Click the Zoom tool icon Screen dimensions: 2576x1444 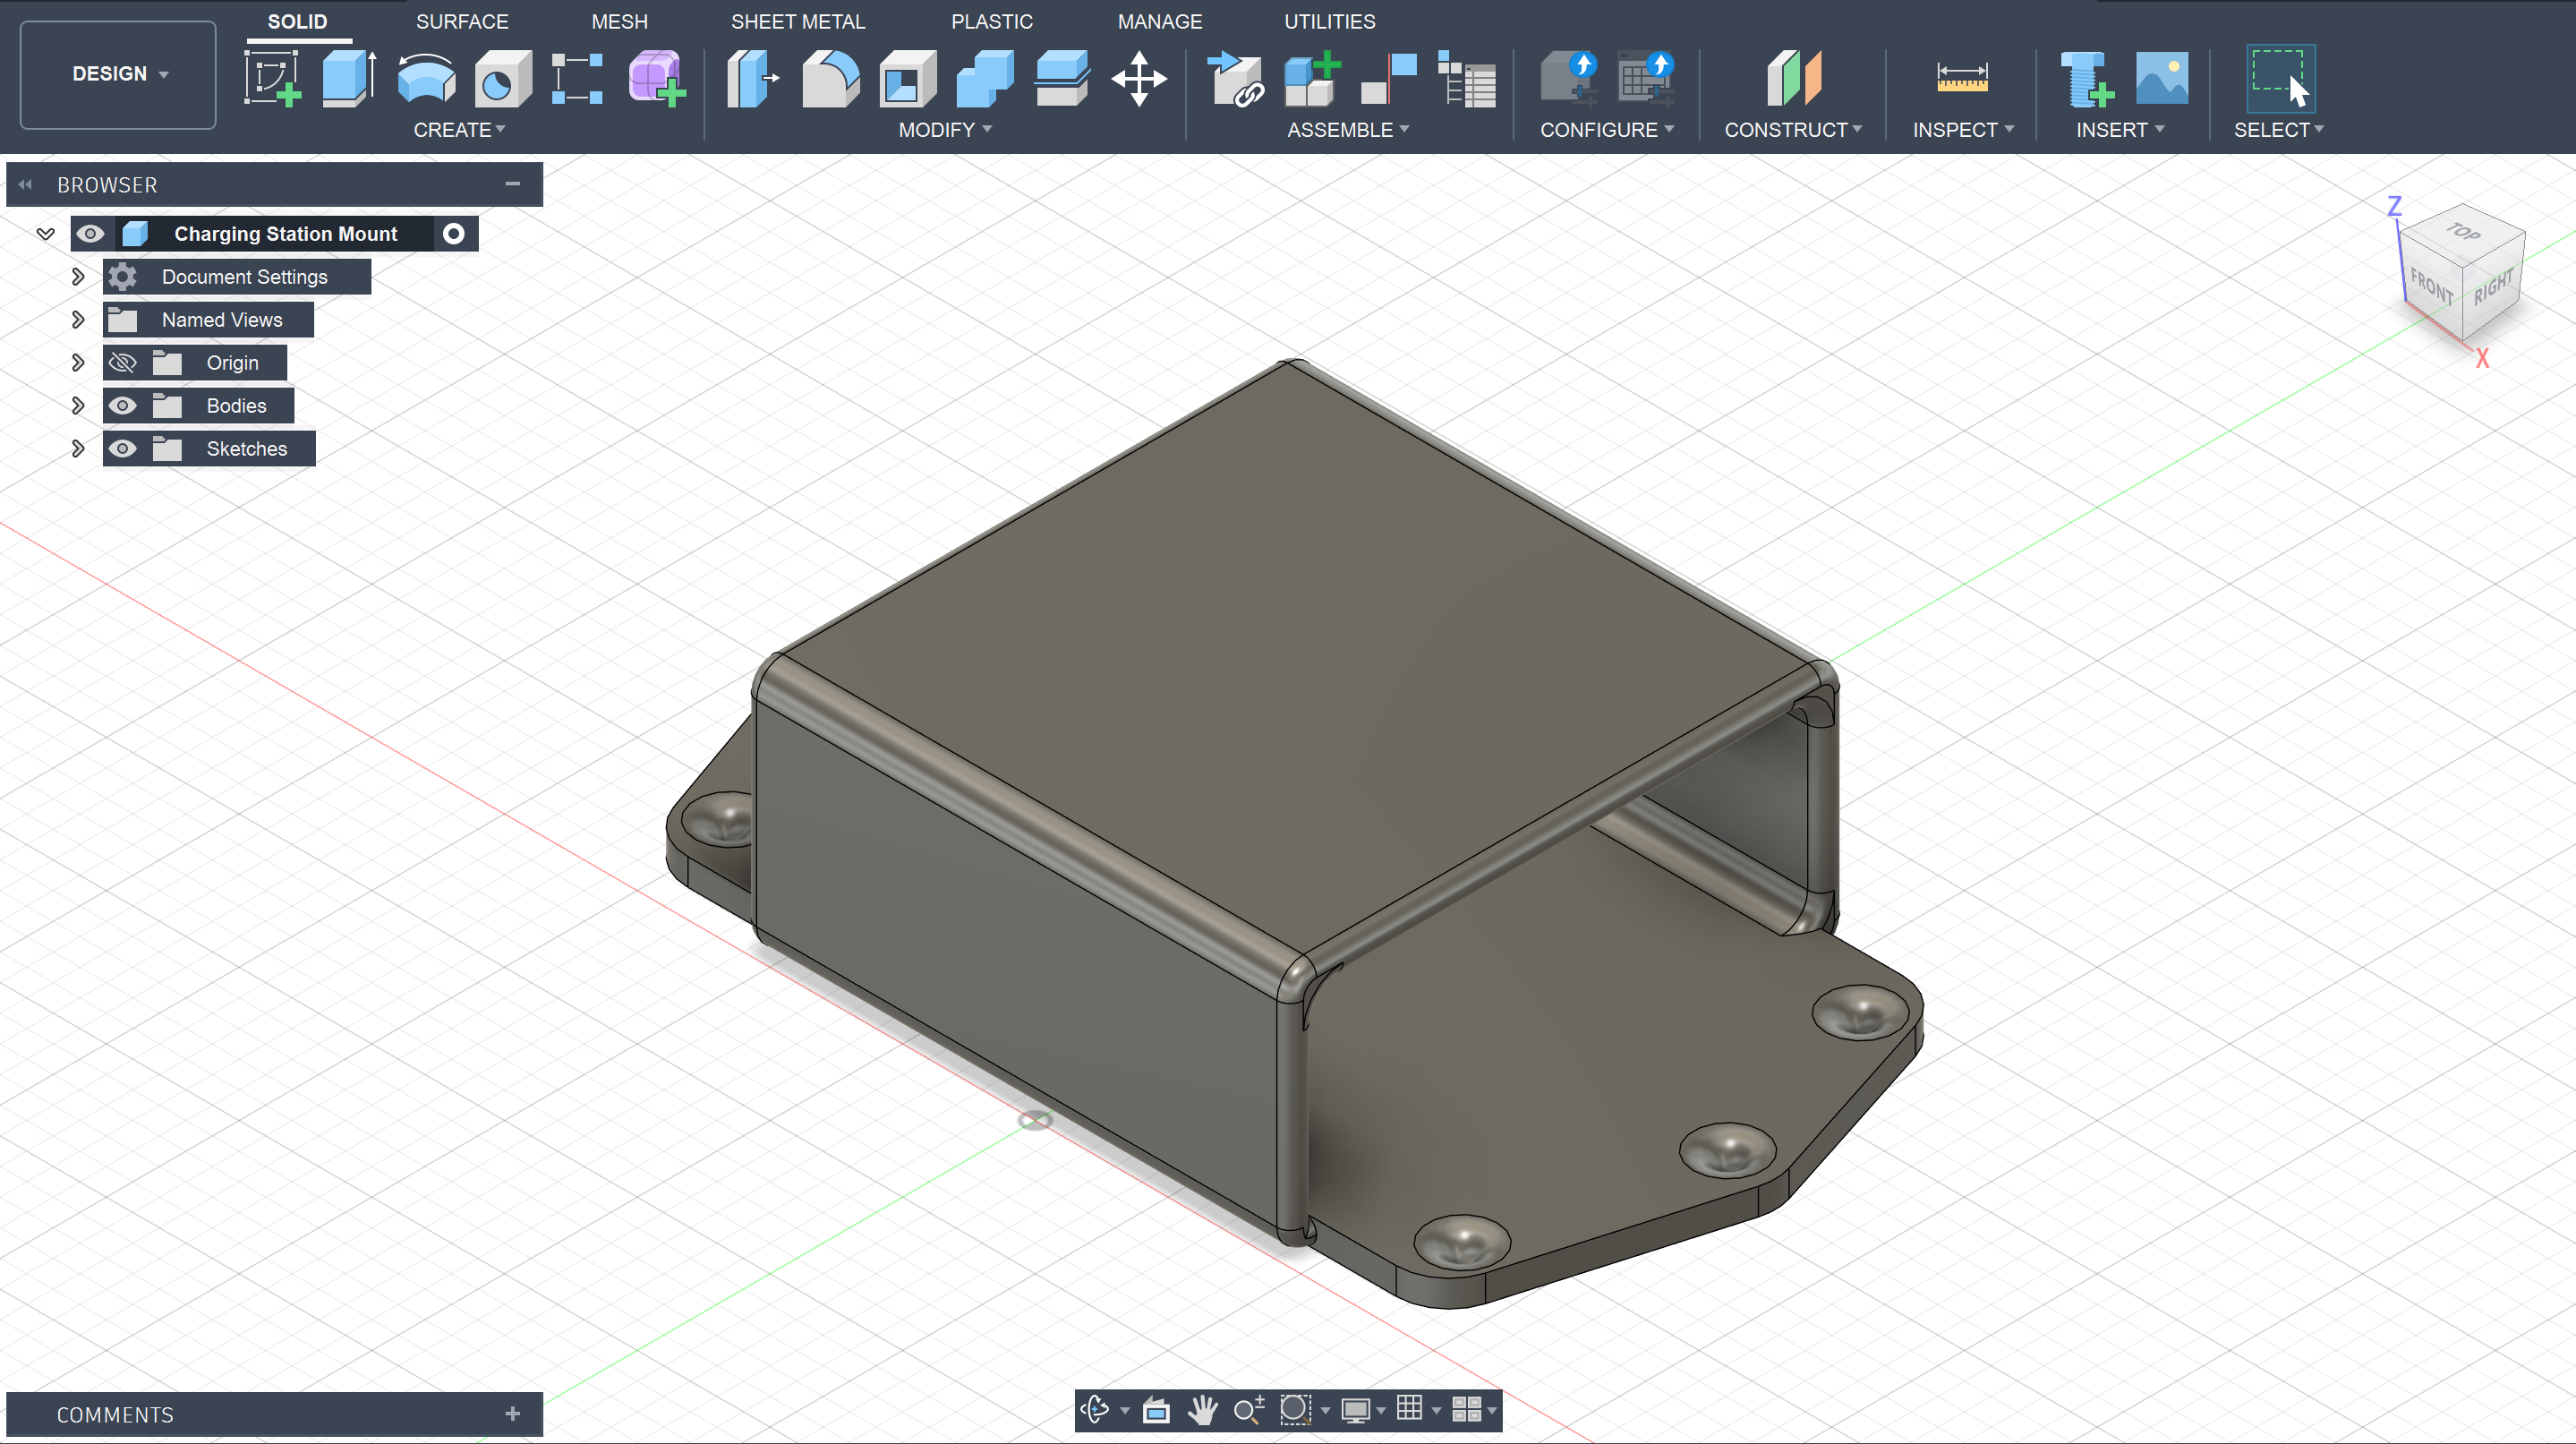pyautogui.click(x=1249, y=1409)
